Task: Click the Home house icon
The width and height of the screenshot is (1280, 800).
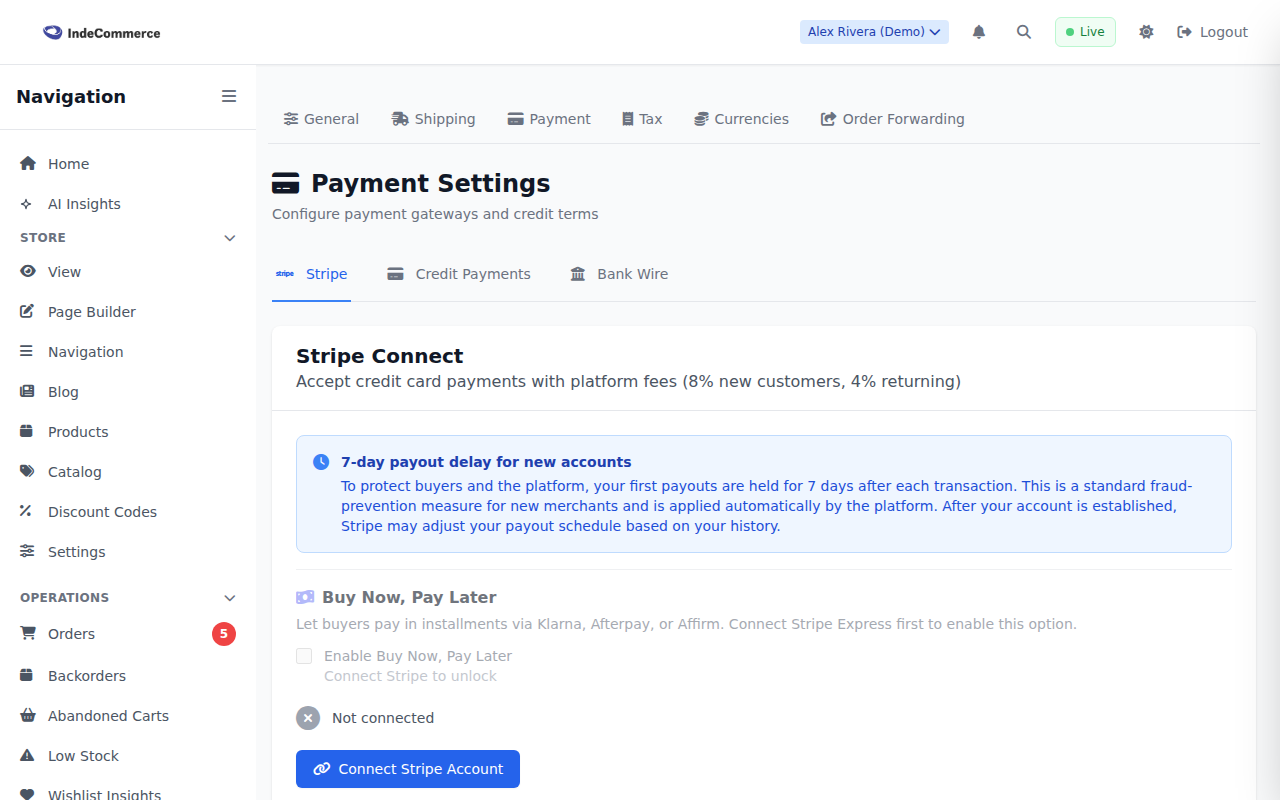Action: tap(27, 163)
